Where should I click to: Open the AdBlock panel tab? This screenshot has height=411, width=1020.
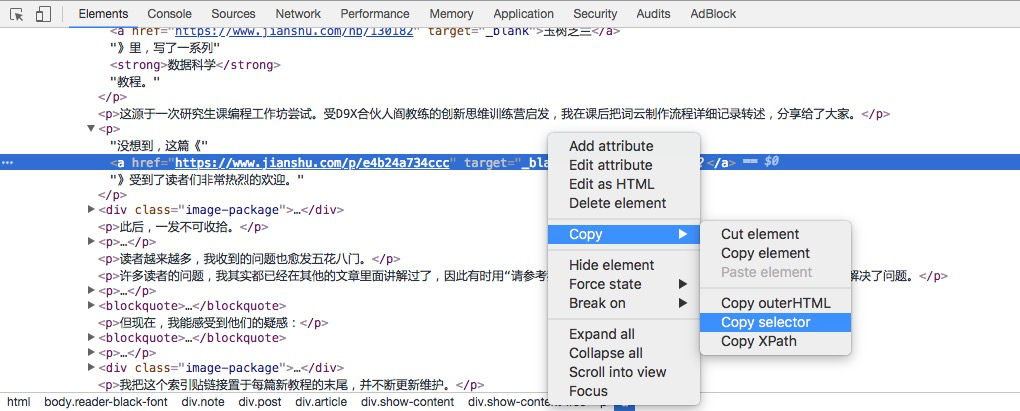click(x=713, y=14)
